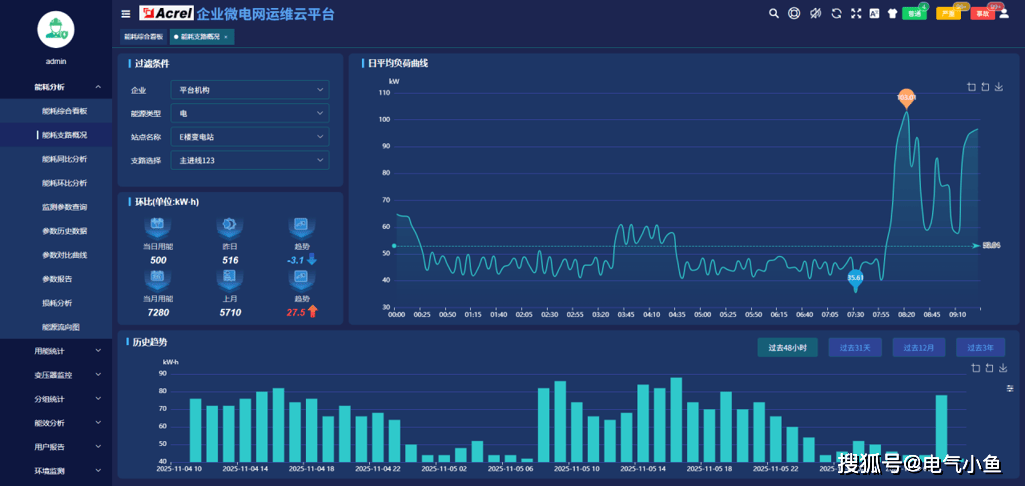
Task: Click the monthly 趋势 chart icon
Action: click(x=302, y=277)
